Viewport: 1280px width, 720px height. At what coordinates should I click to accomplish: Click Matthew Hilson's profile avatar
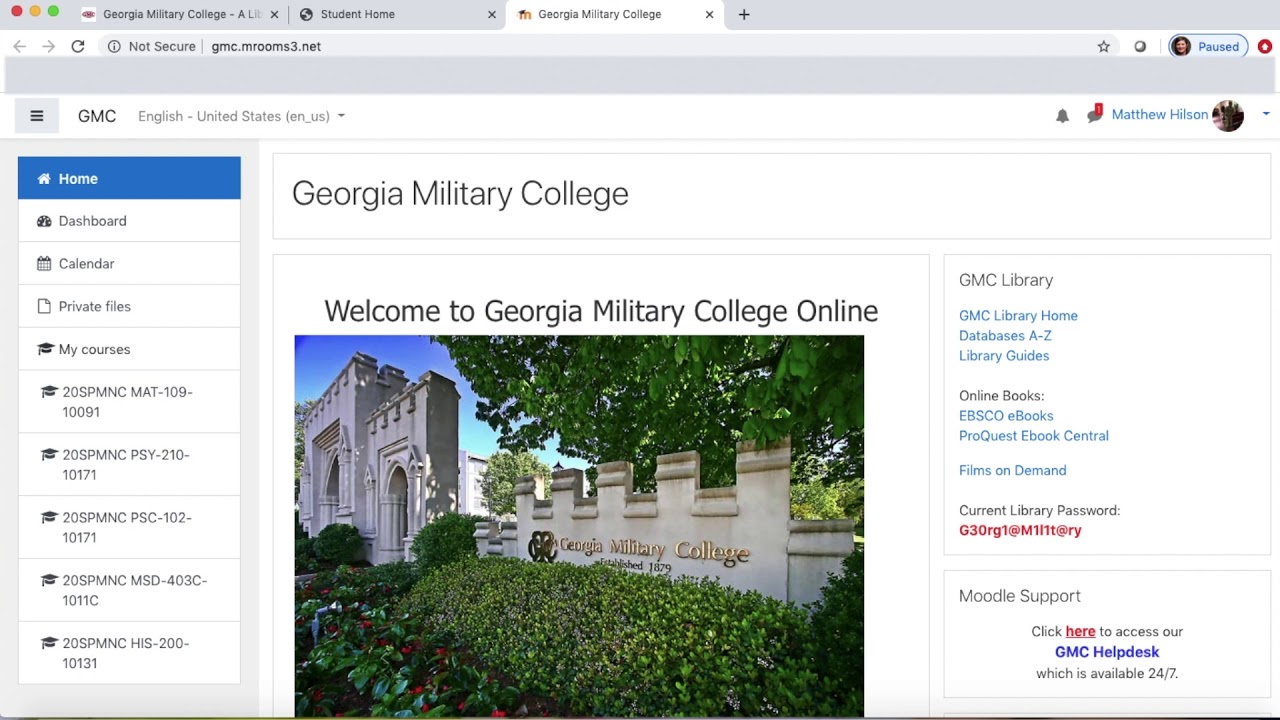[1228, 116]
